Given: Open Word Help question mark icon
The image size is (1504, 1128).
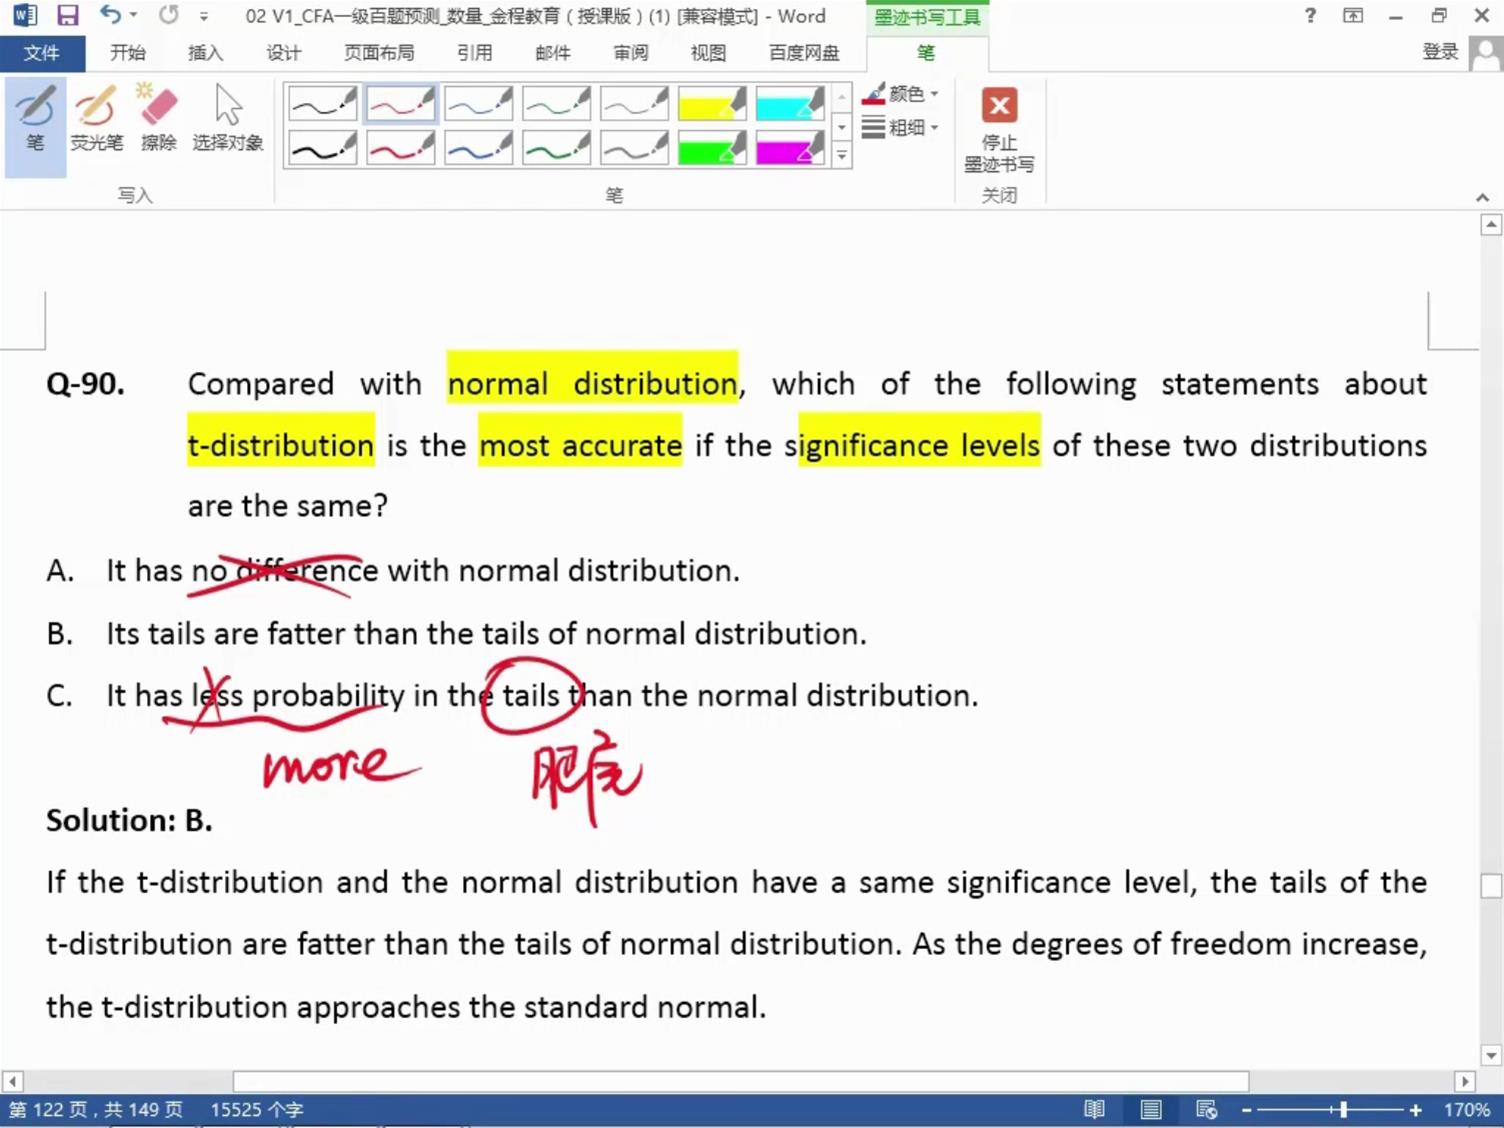Looking at the screenshot, I should click(1310, 16).
